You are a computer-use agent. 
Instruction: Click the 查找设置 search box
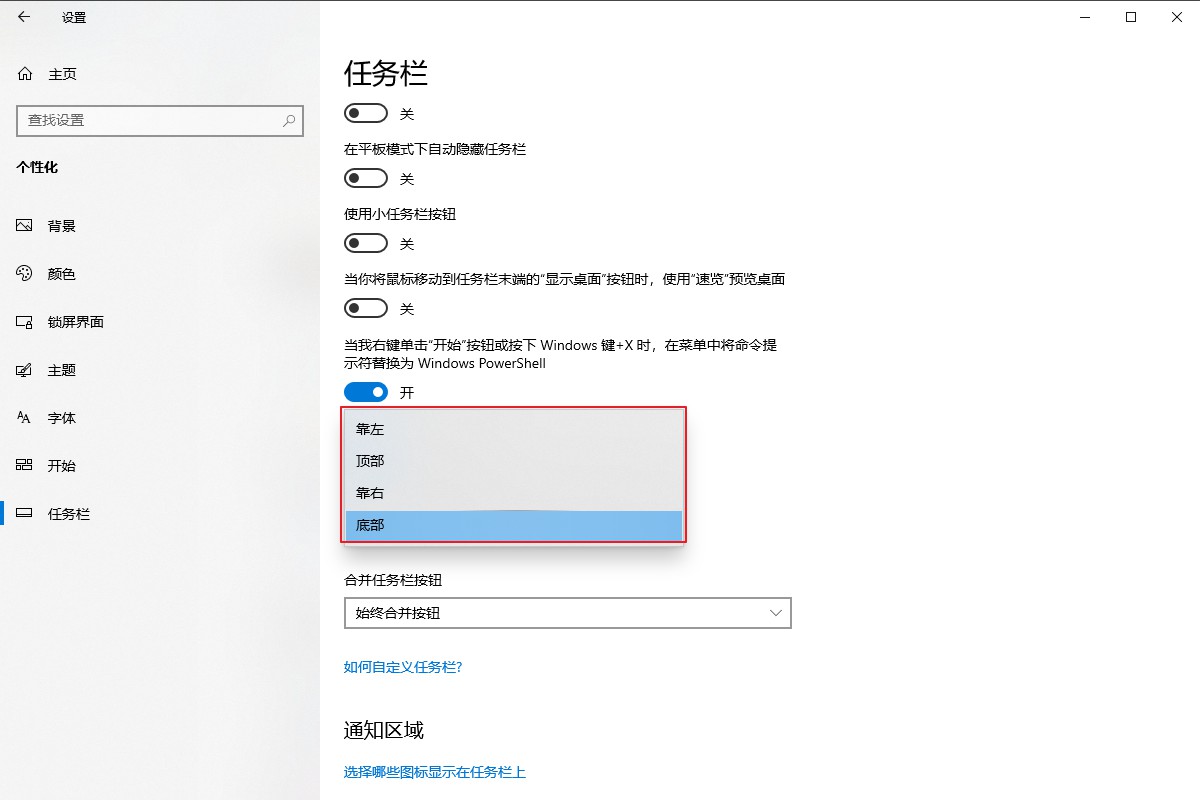click(160, 120)
